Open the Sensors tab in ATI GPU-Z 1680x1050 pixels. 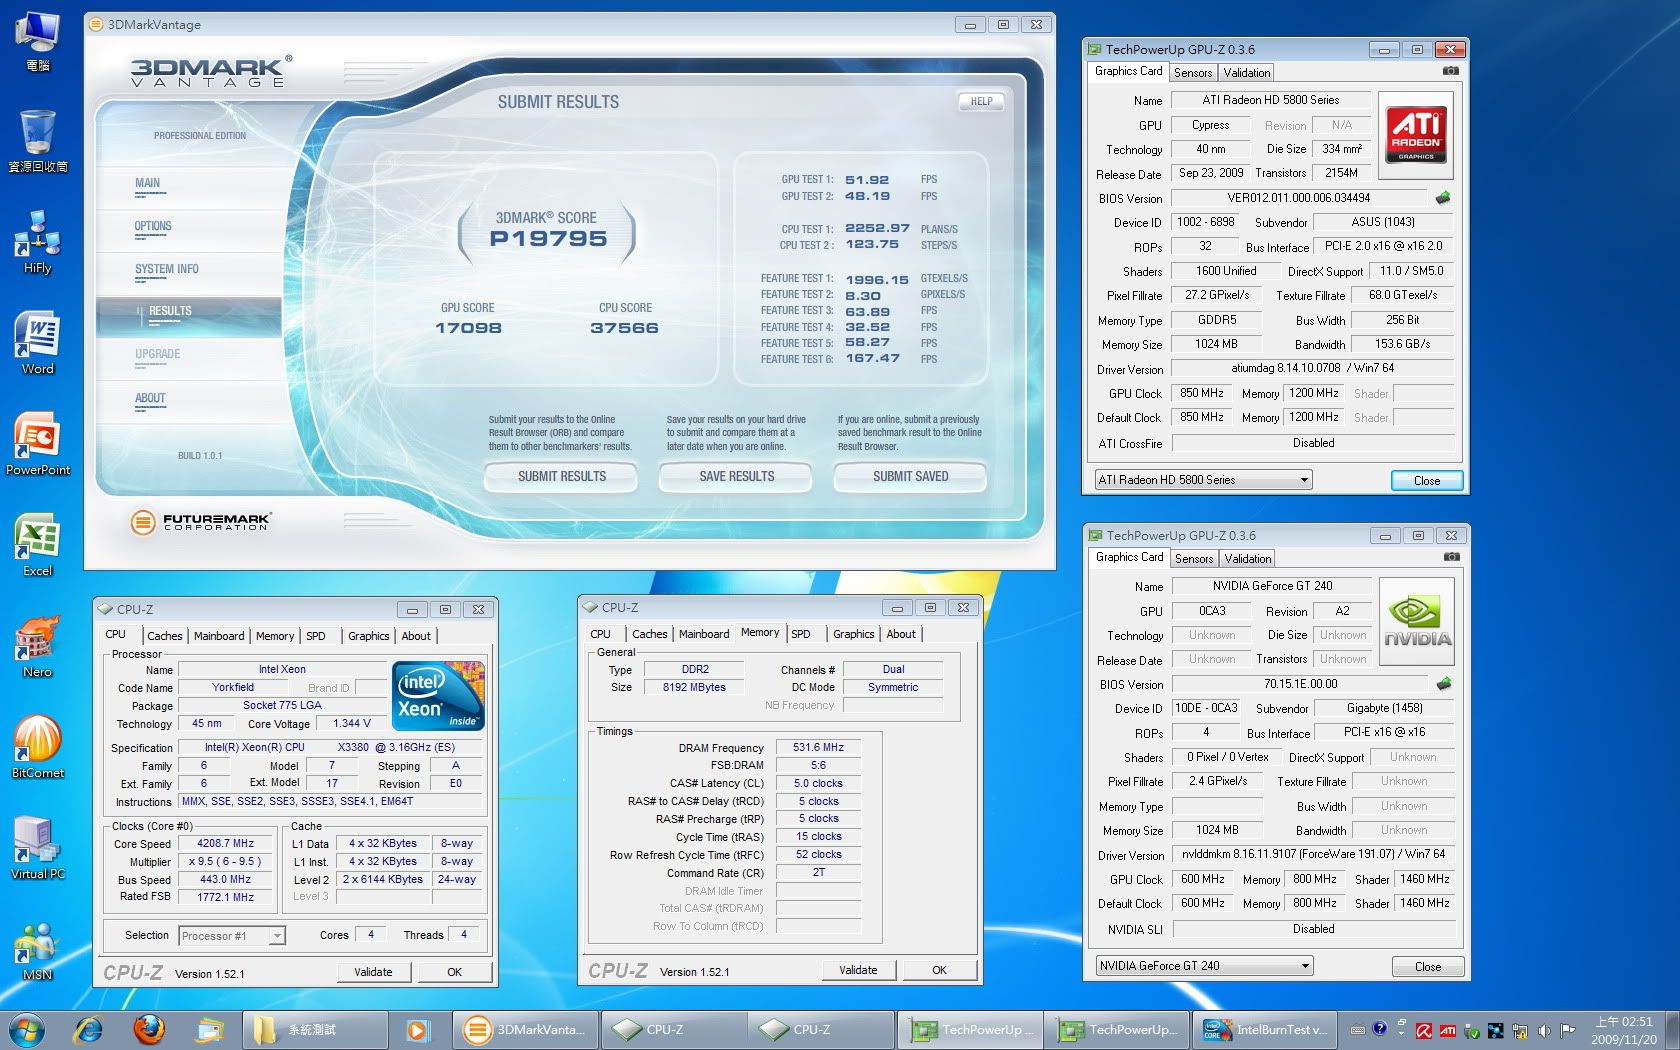tap(1192, 73)
